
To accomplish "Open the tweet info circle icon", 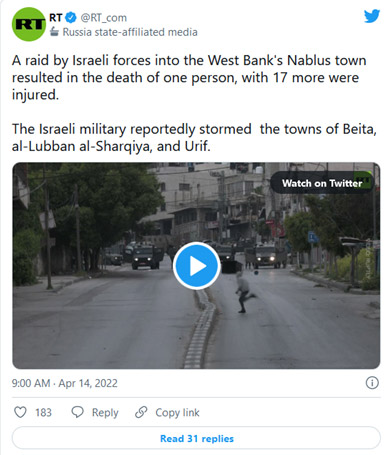I will pos(372,383).
